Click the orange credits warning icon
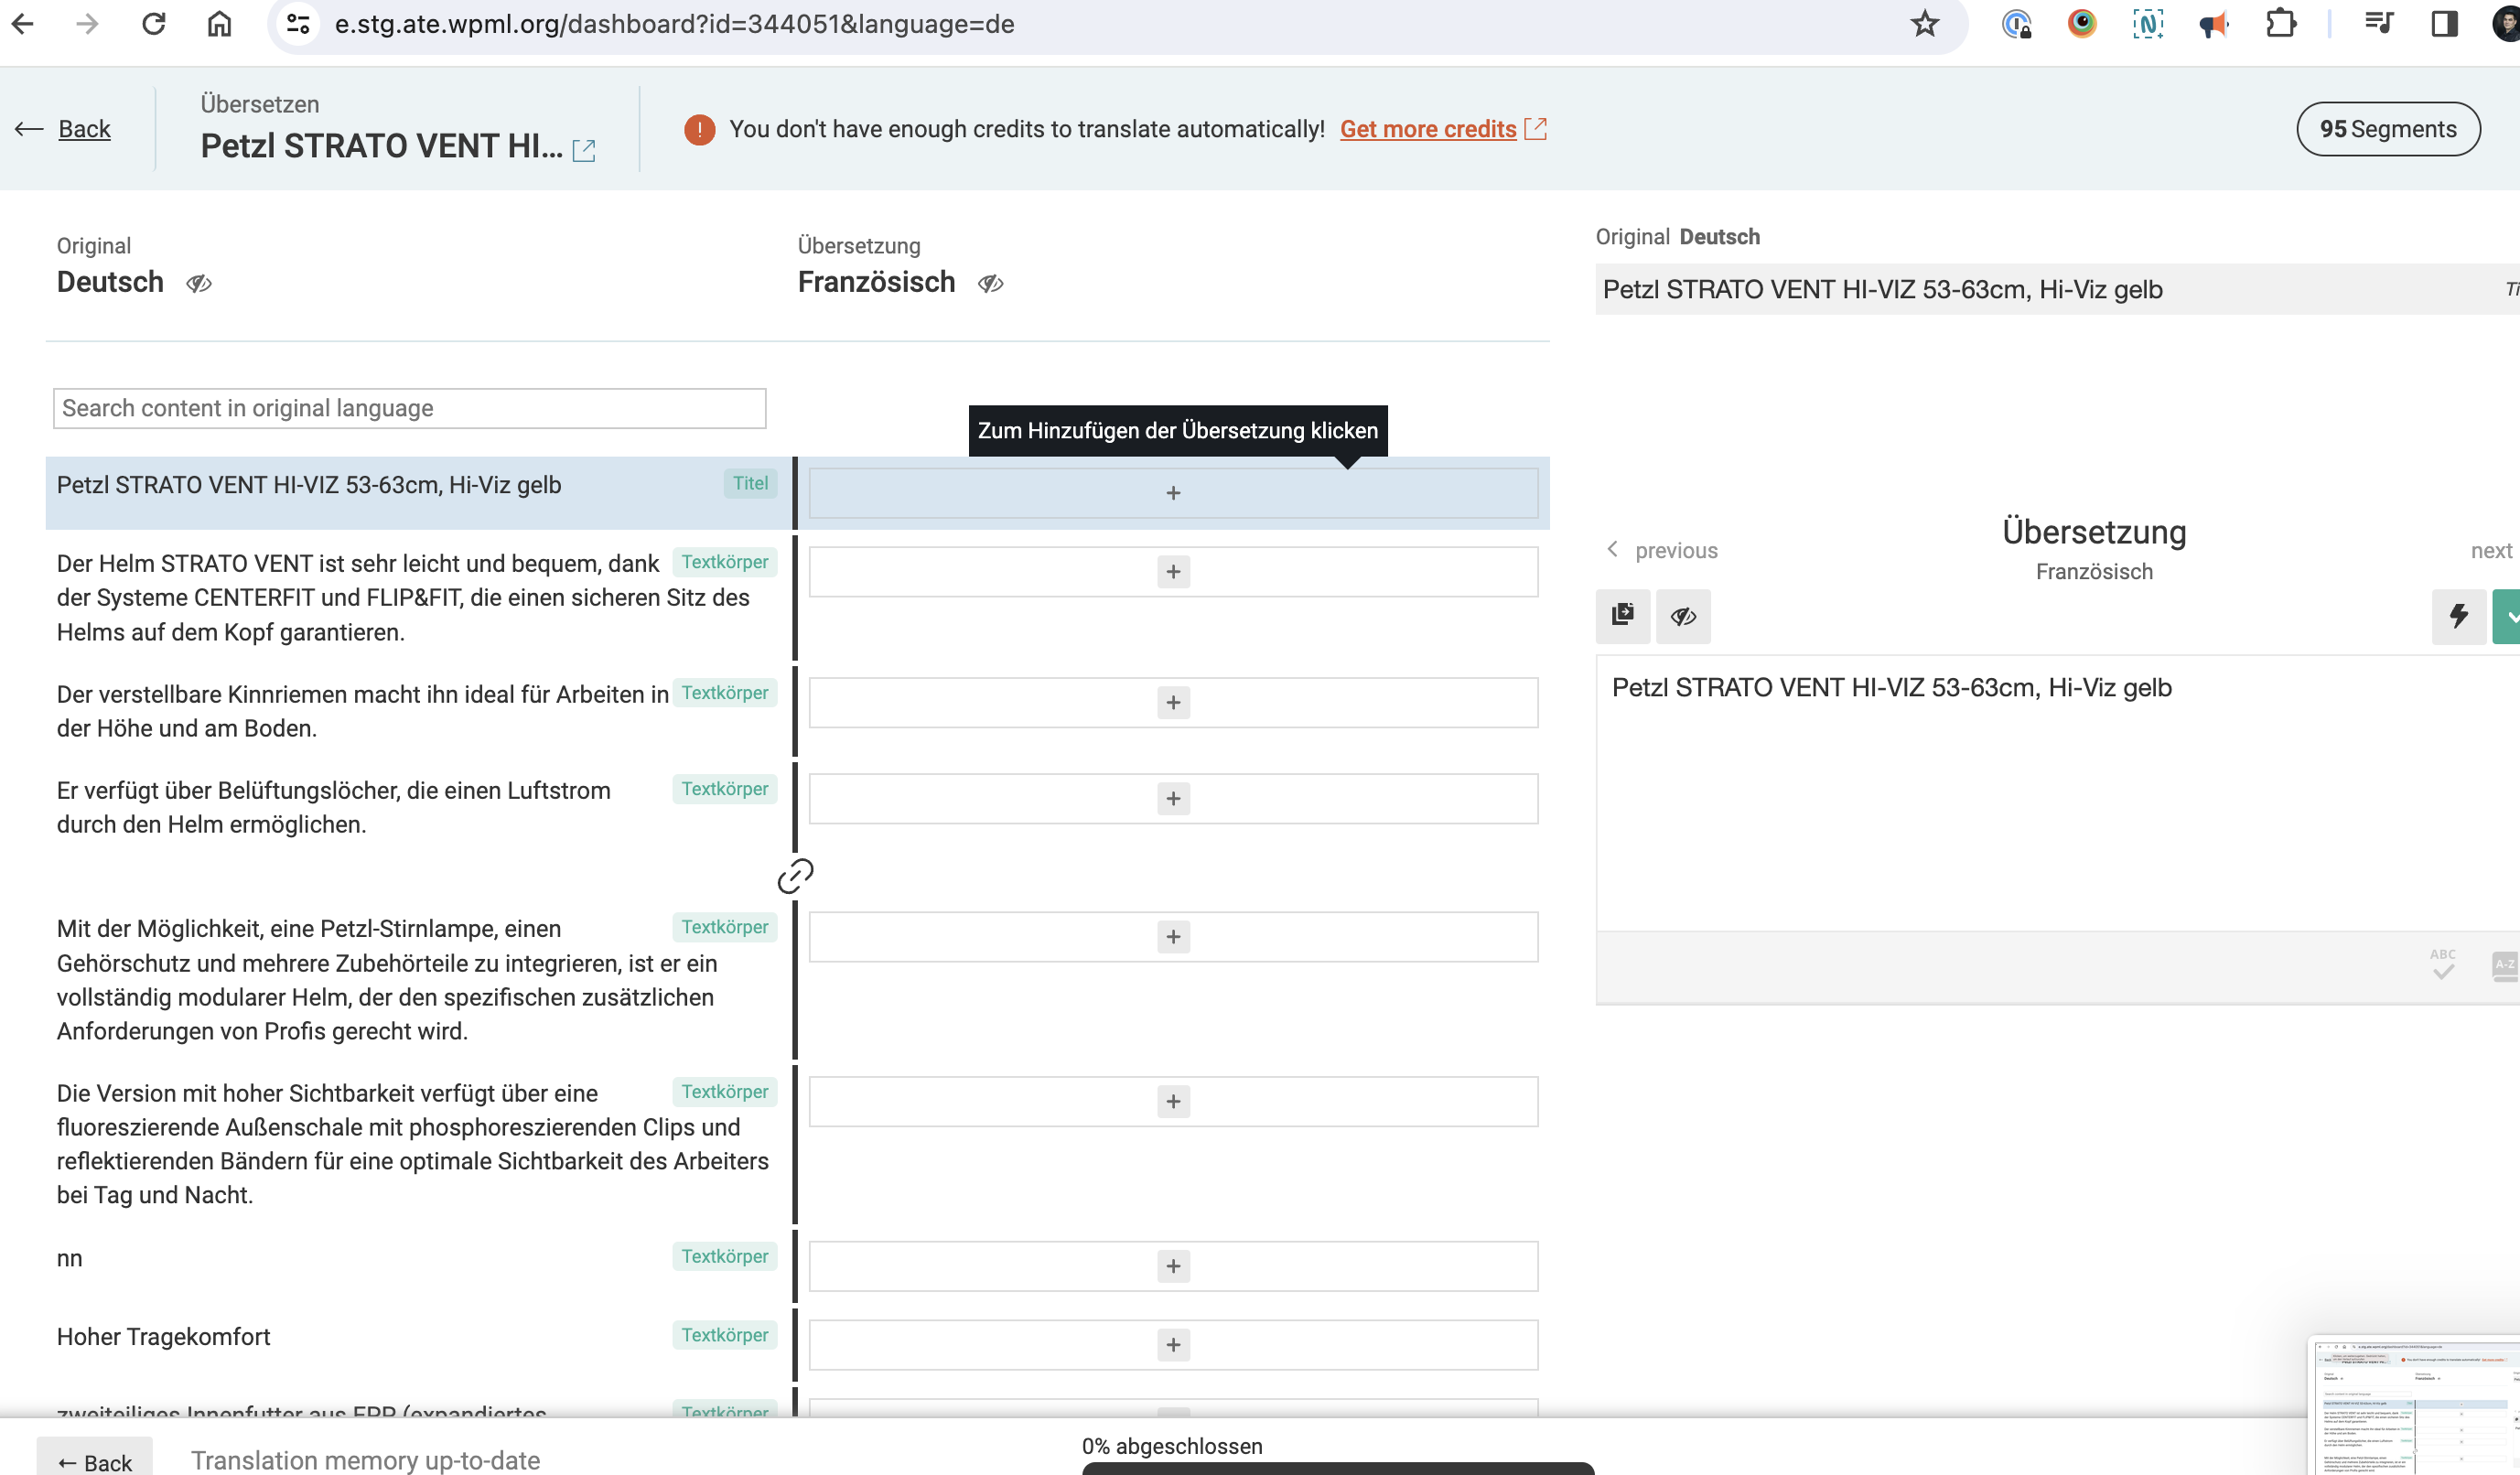The width and height of the screenshot is (2520, 1475). (700, 129)
